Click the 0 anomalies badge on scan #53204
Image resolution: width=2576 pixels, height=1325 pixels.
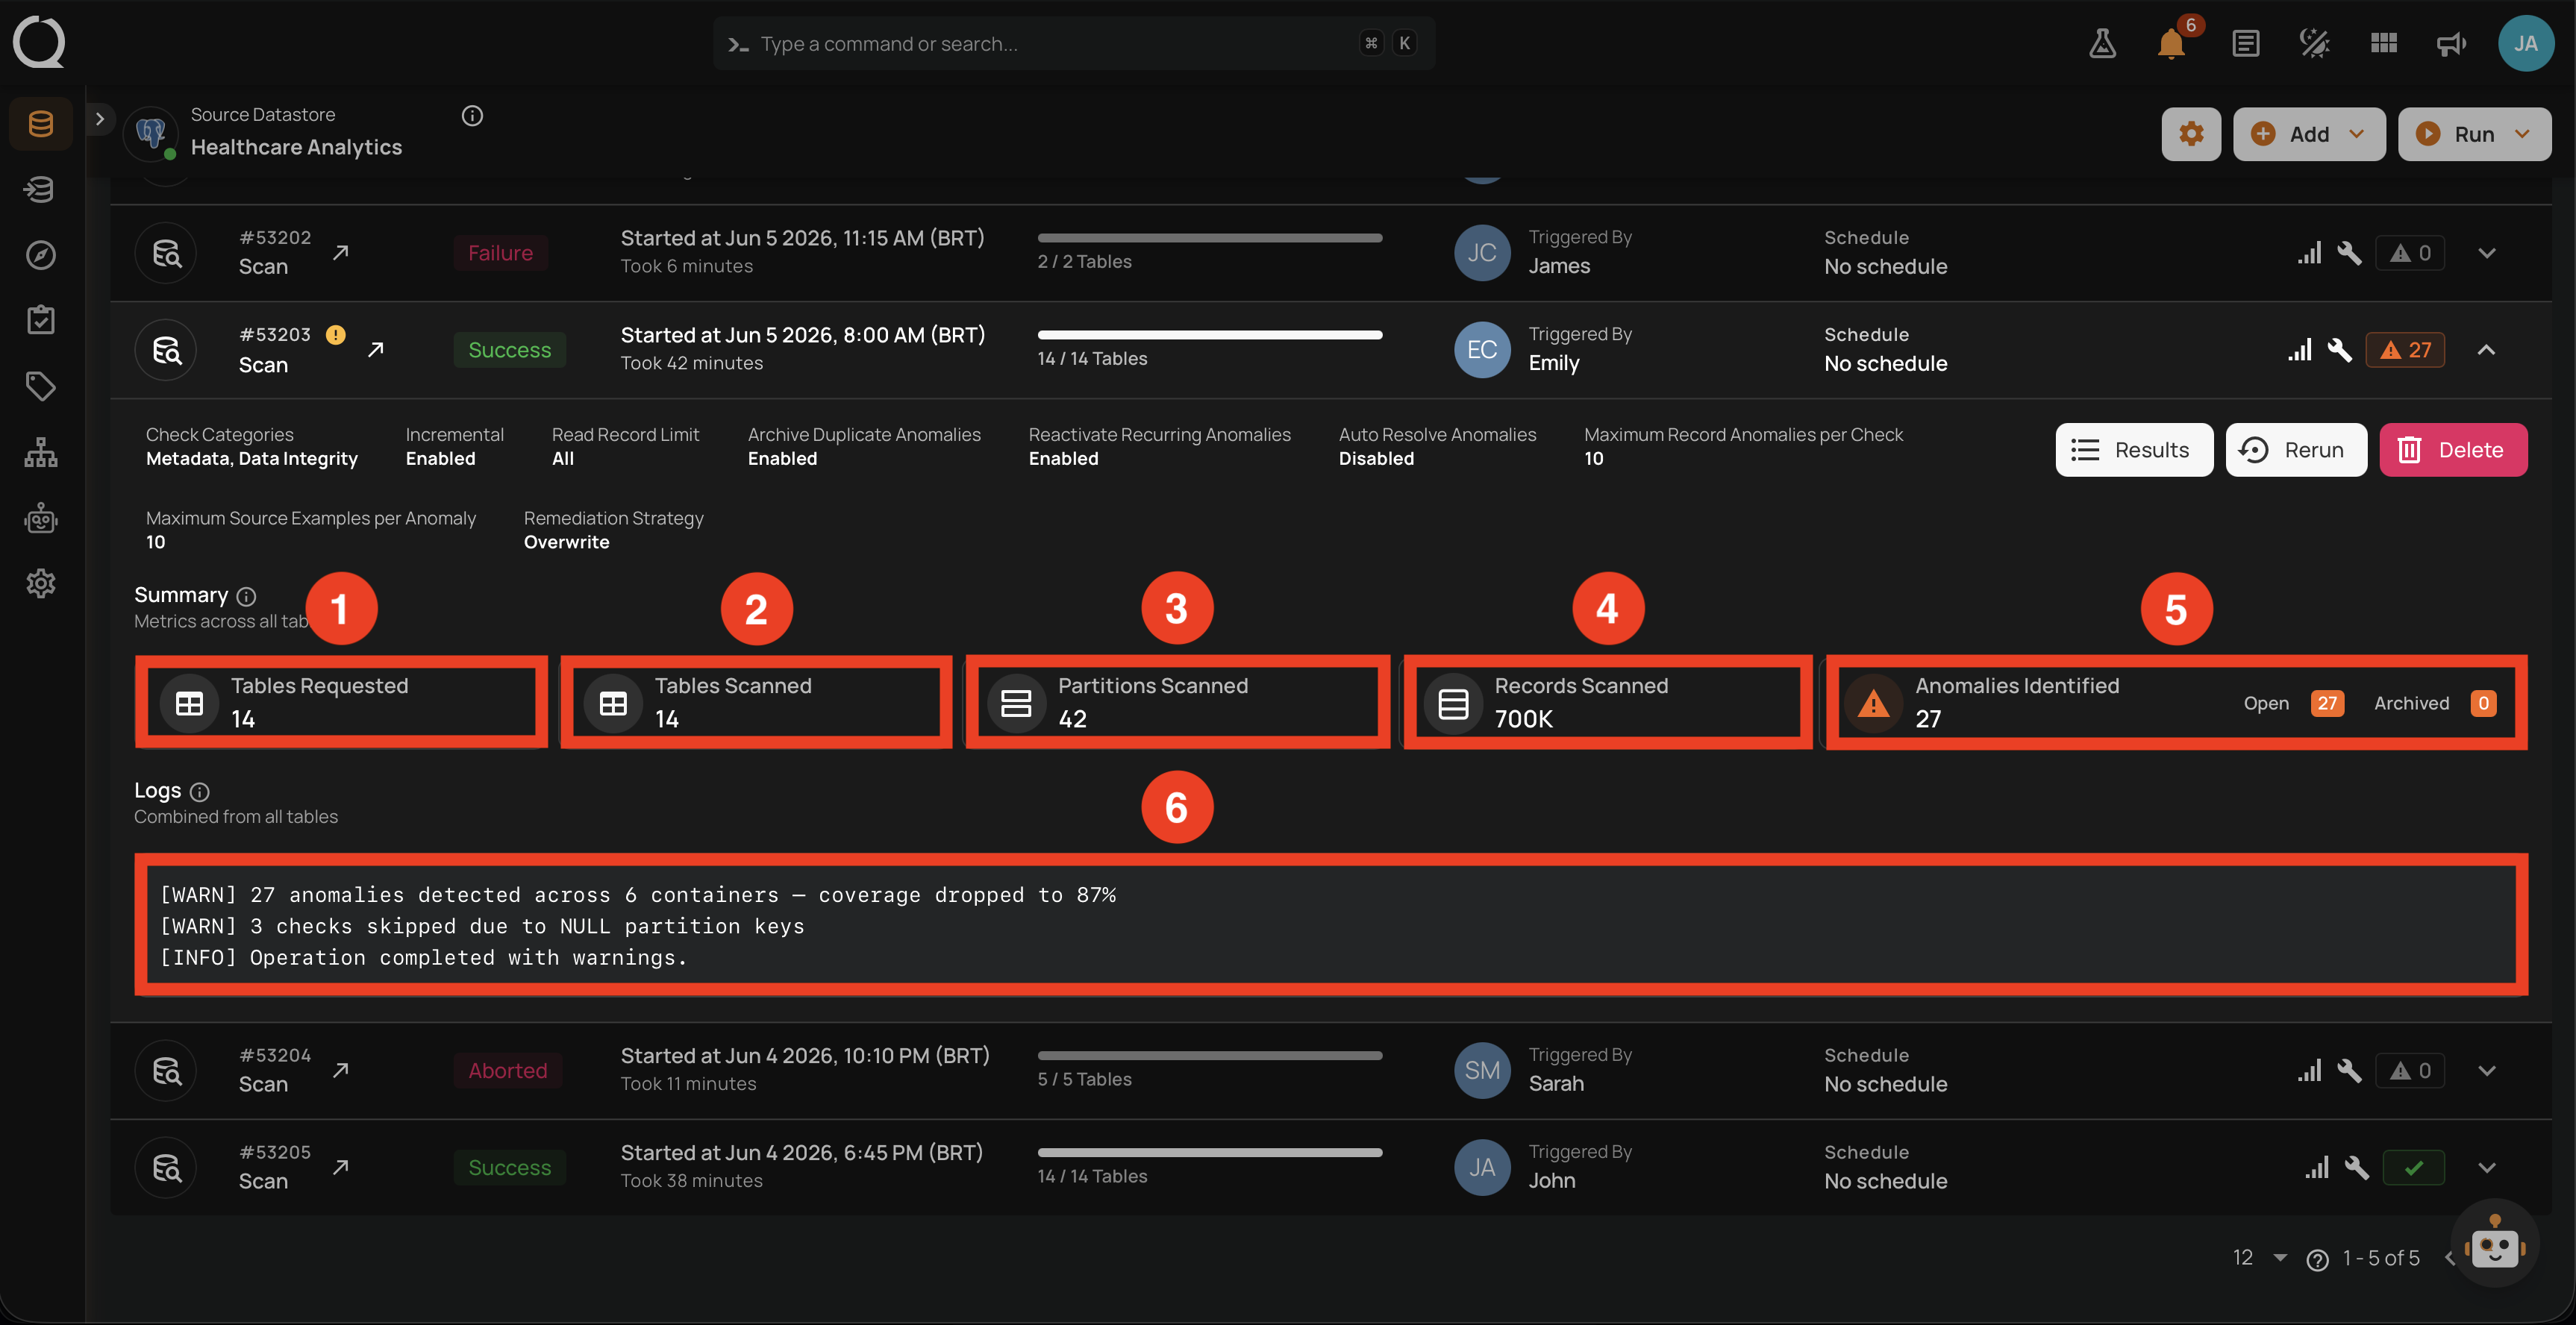coord(2410,1071)
